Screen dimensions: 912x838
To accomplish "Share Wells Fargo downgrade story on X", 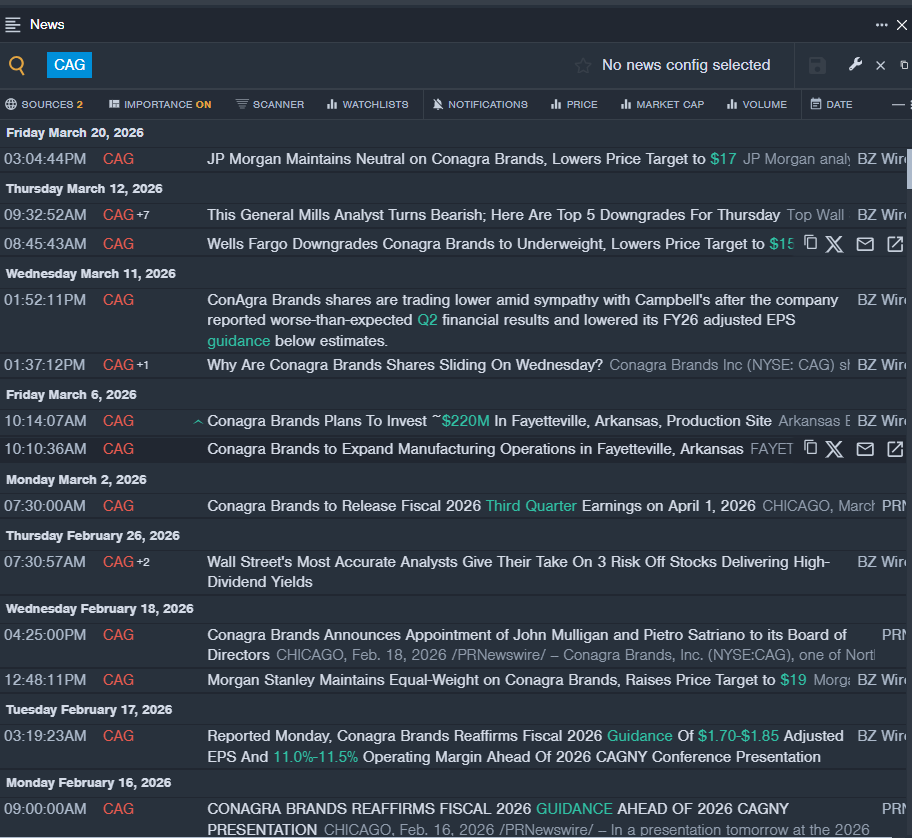I will click(x=835, y=244).
